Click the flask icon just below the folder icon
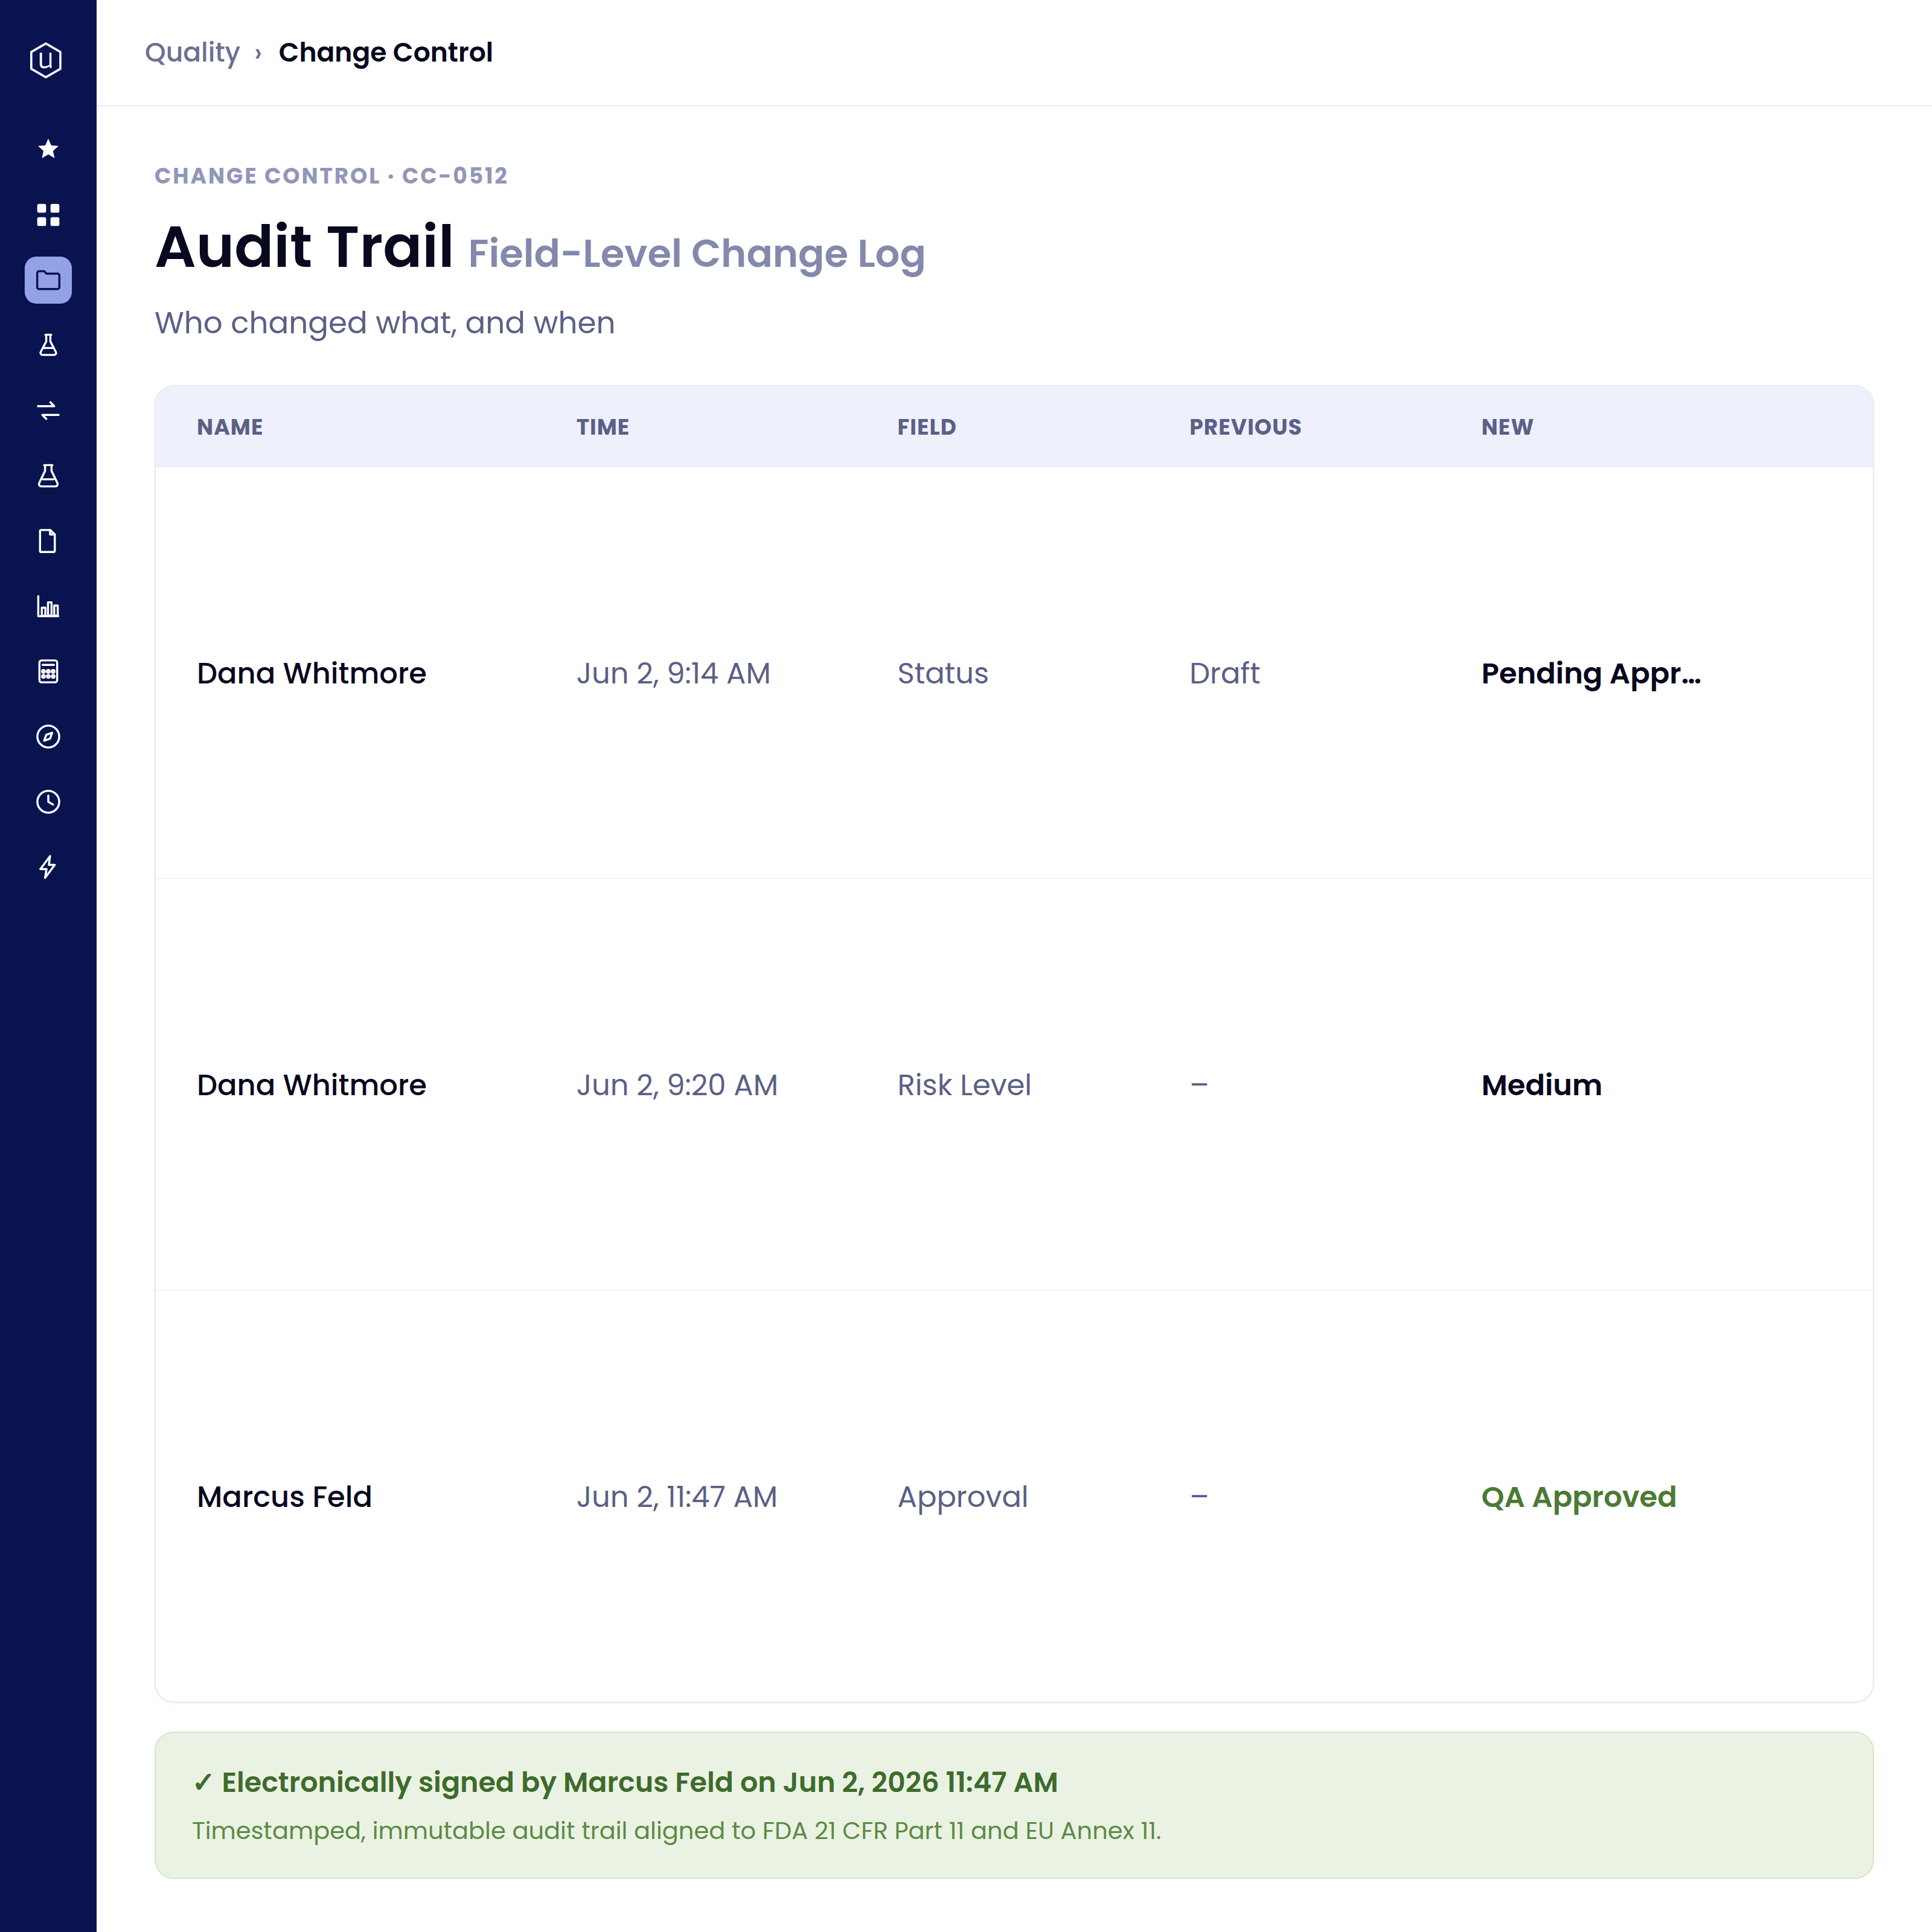 48,345
